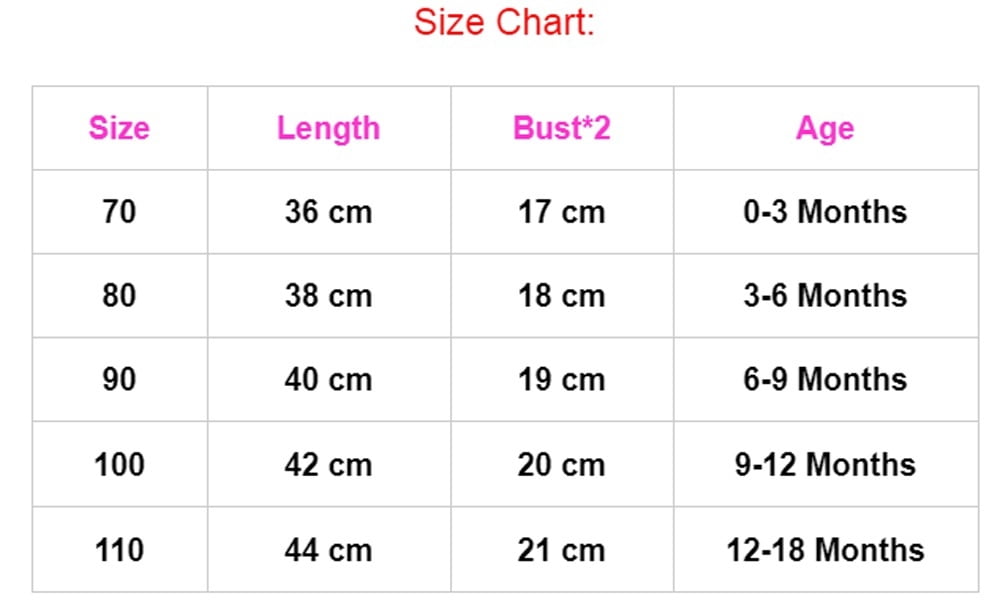Screen dimensions: 1000x607
Task: Click the 0-3 Months age cell
Action: 825,212
